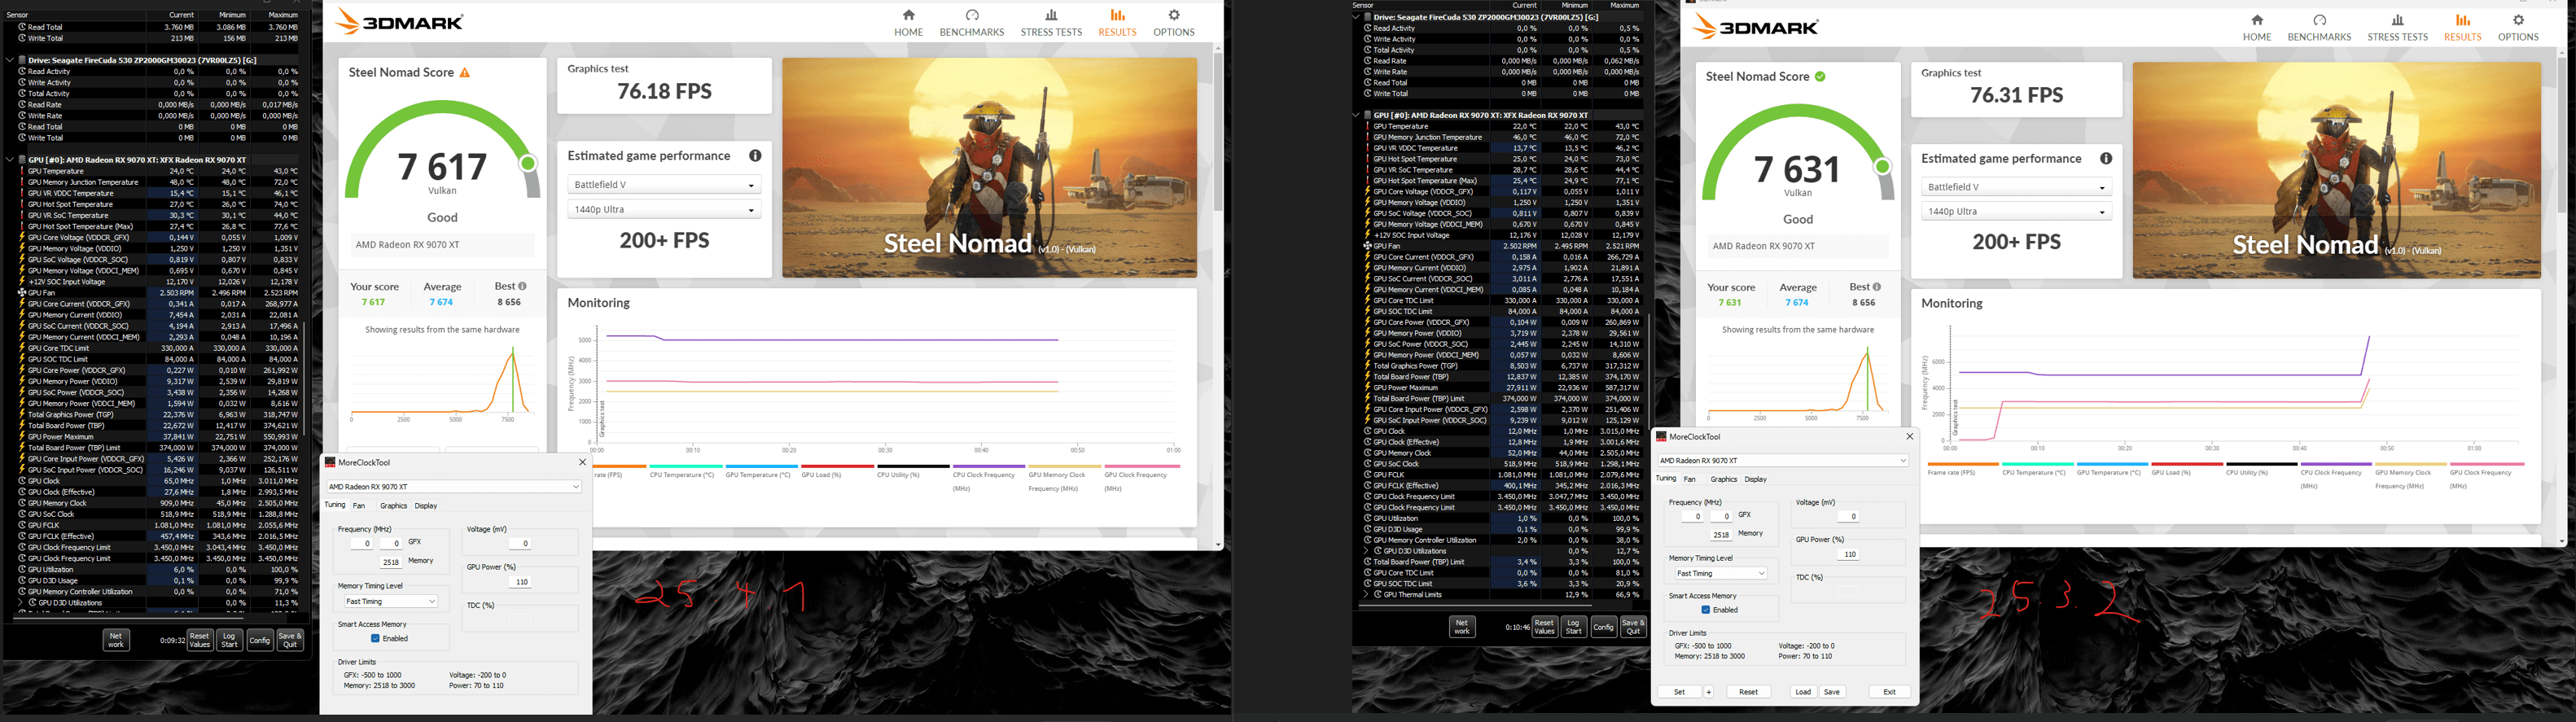Screen dimensions: 2576x722
Task: Expand GPU Thermal Limits in the sensor list
Action: coord(1367,595)
